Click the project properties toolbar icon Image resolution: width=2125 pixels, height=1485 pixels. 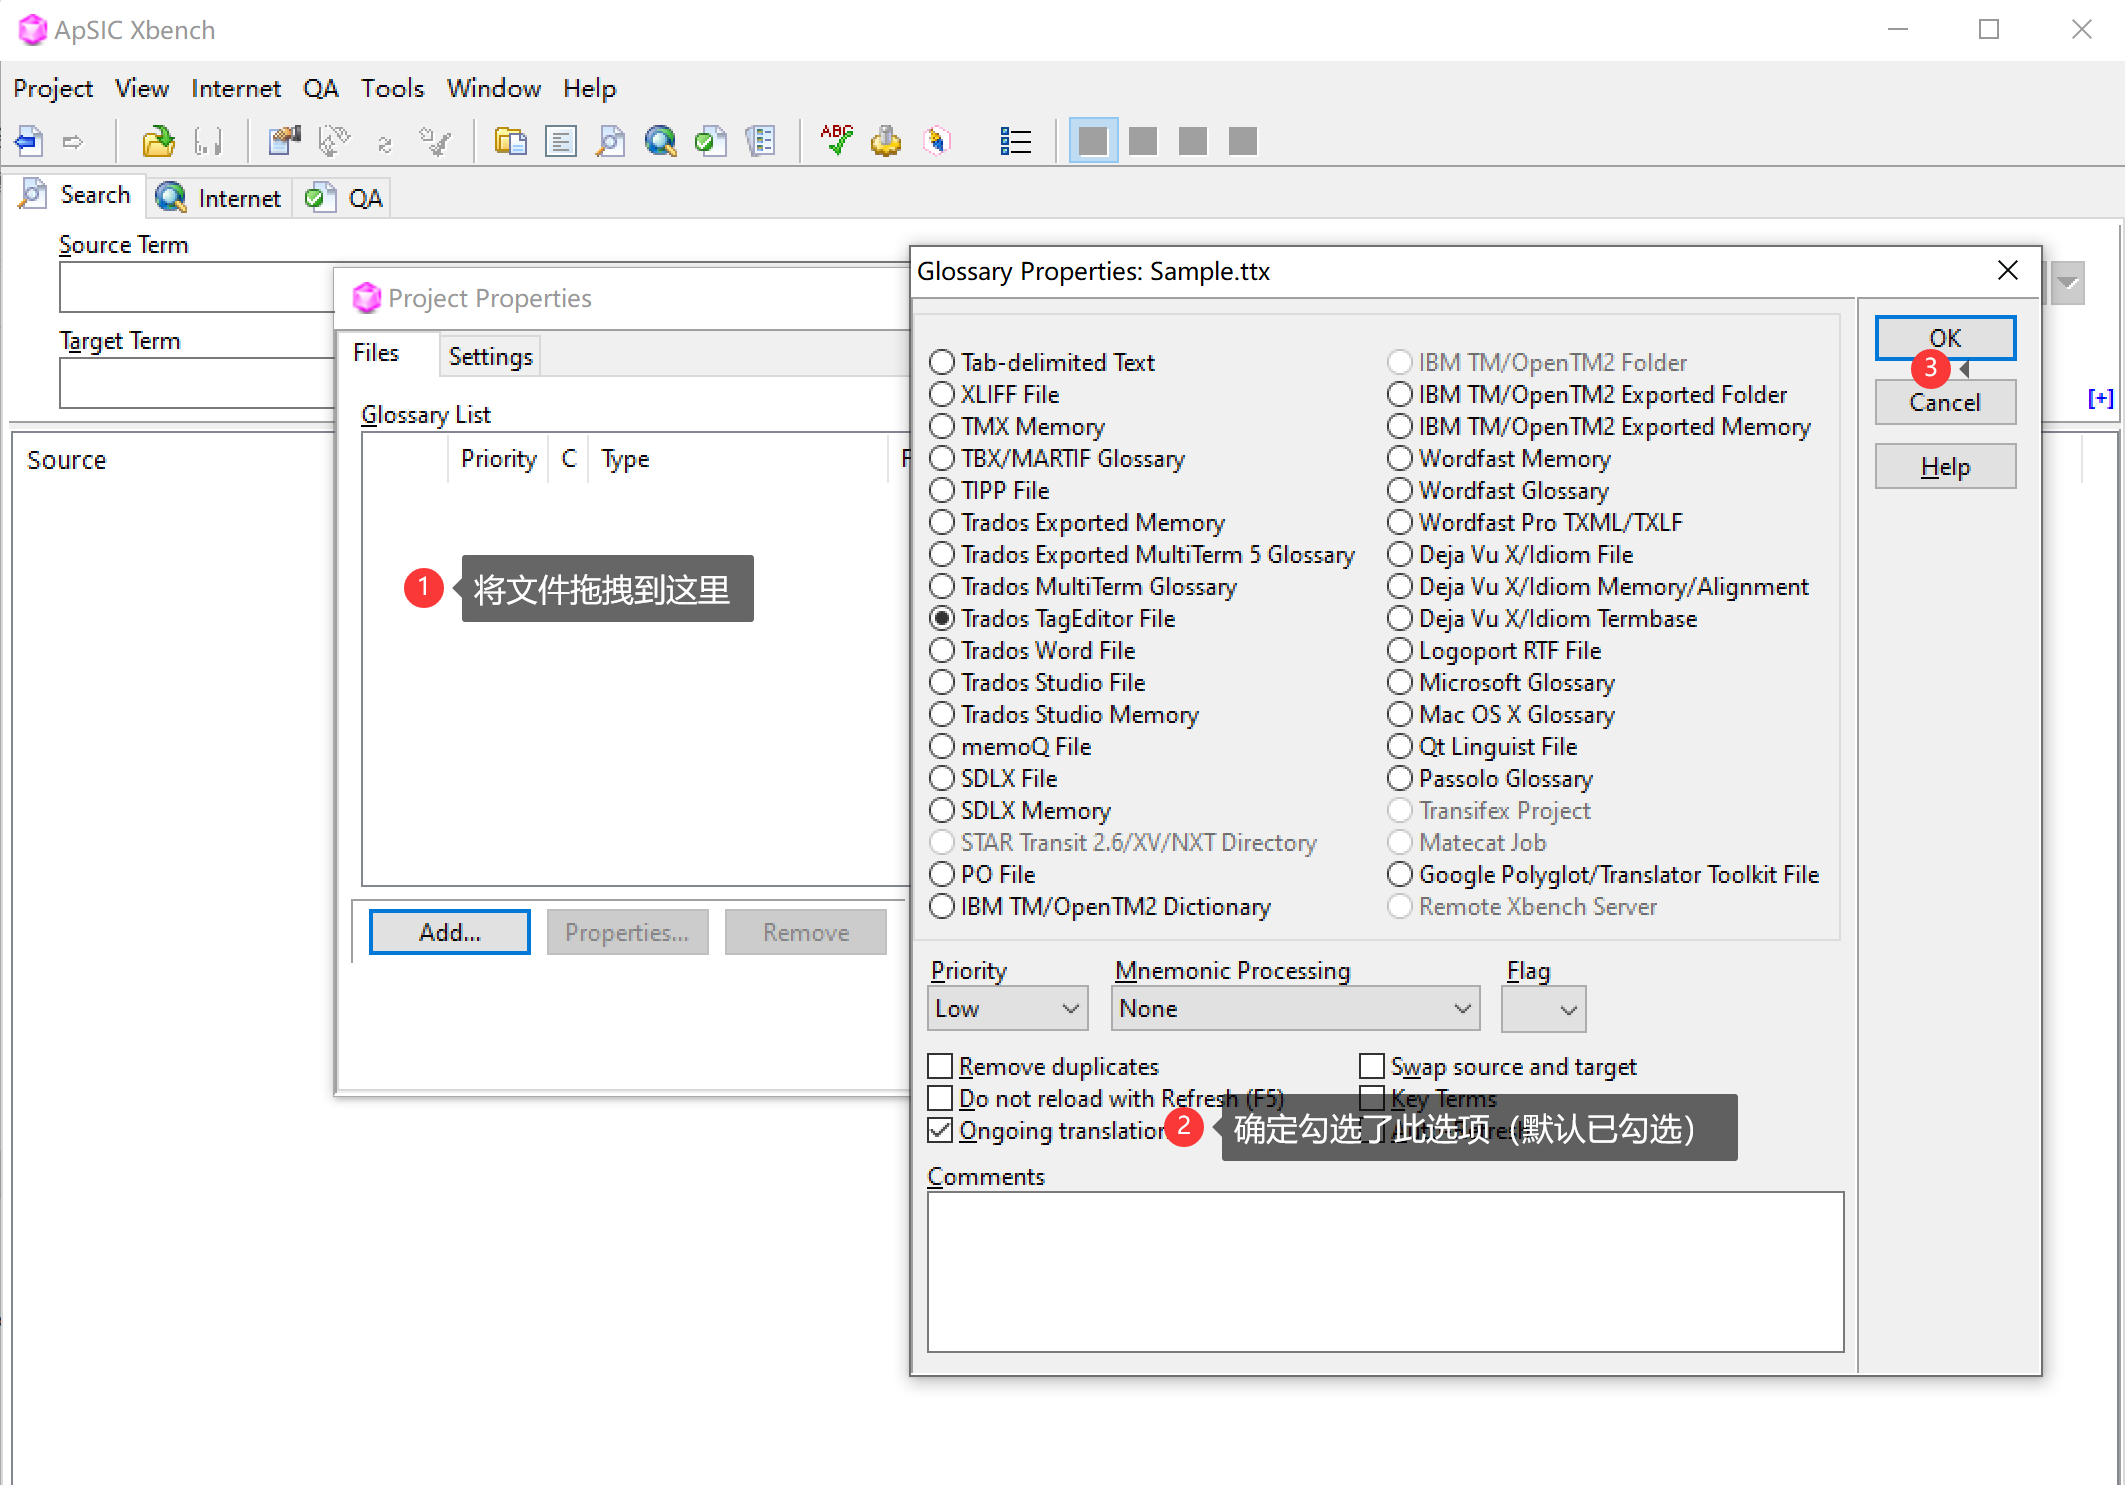click(x=284, y=141)
